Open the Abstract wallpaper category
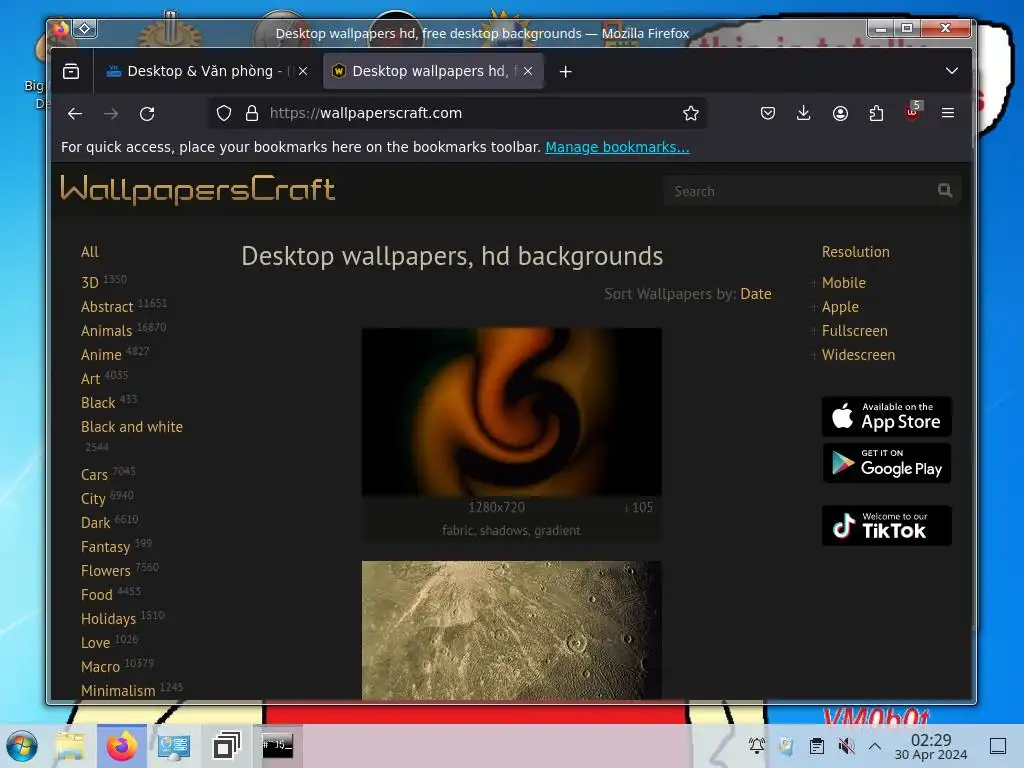 point(107,307)
